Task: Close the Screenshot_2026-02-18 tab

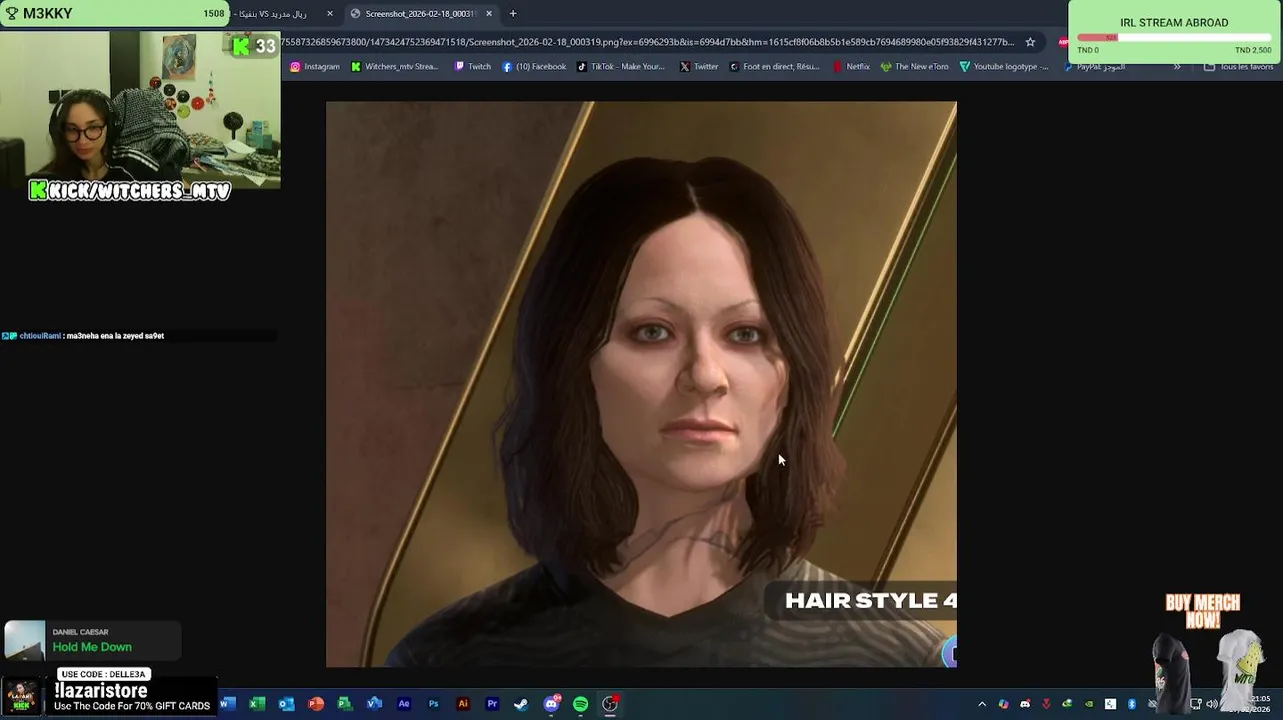Action: [x=489, y=14]
